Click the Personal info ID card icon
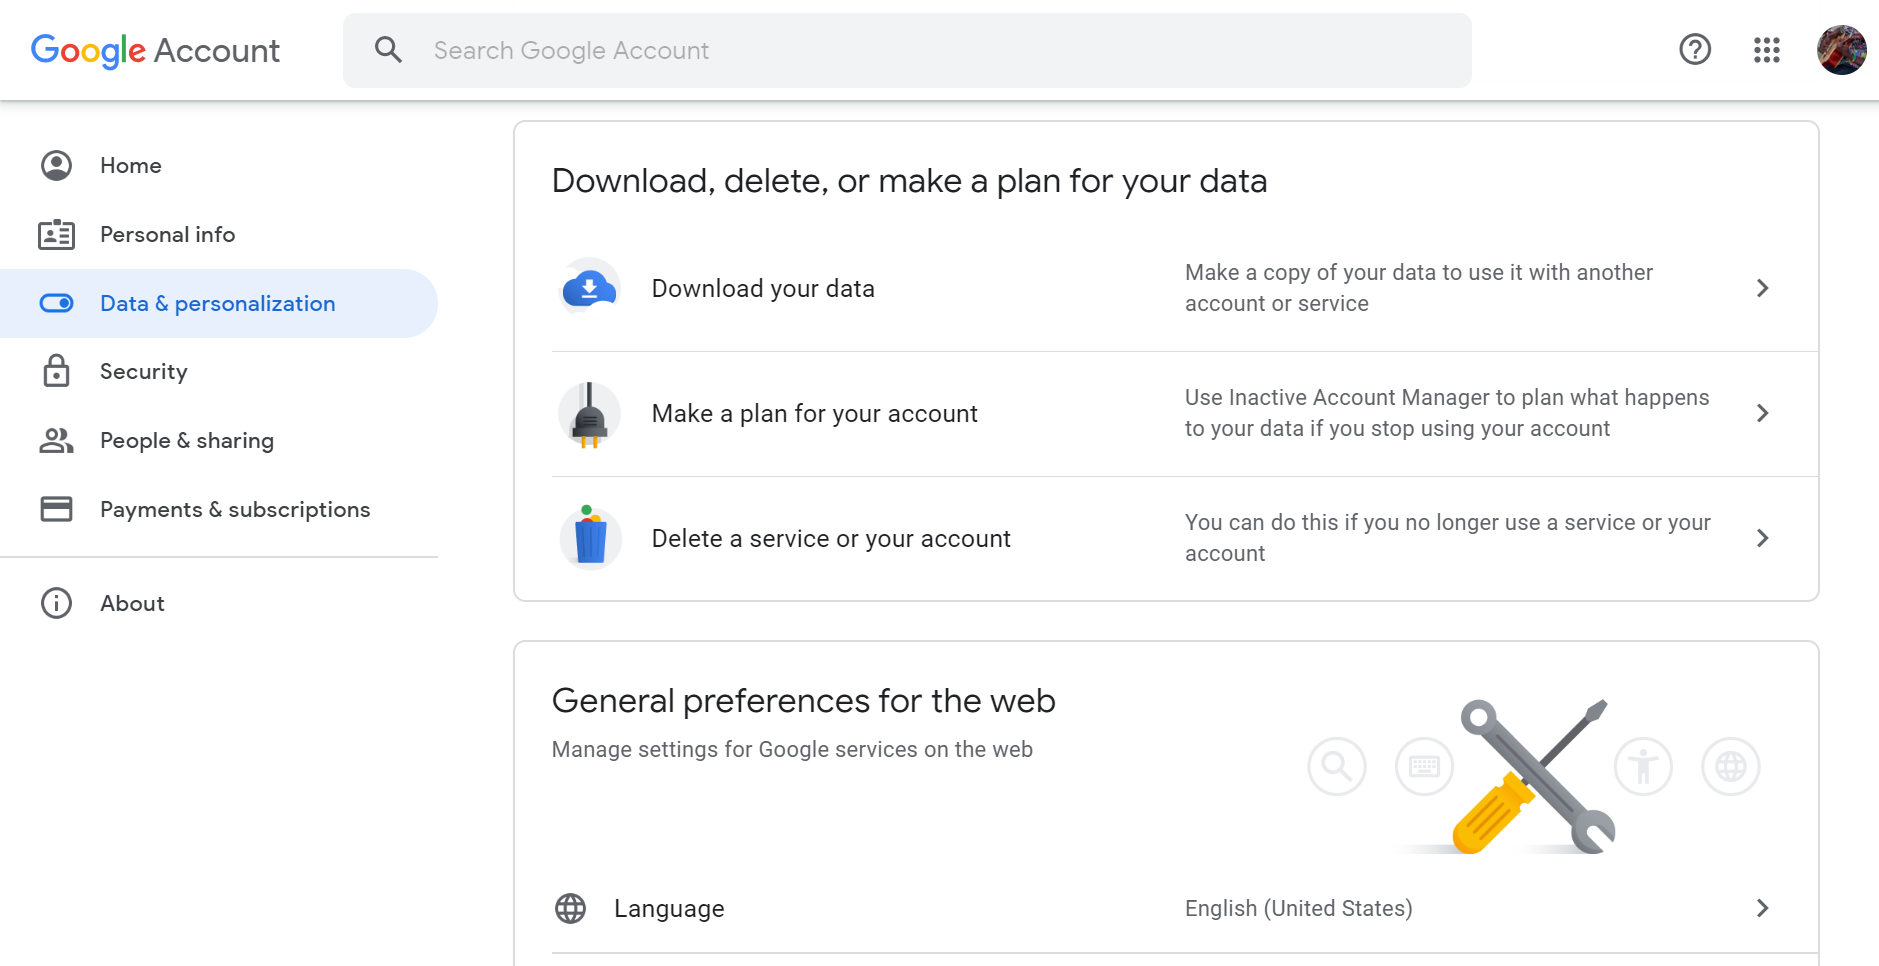 pyautogui.click(x=56, y=234)
